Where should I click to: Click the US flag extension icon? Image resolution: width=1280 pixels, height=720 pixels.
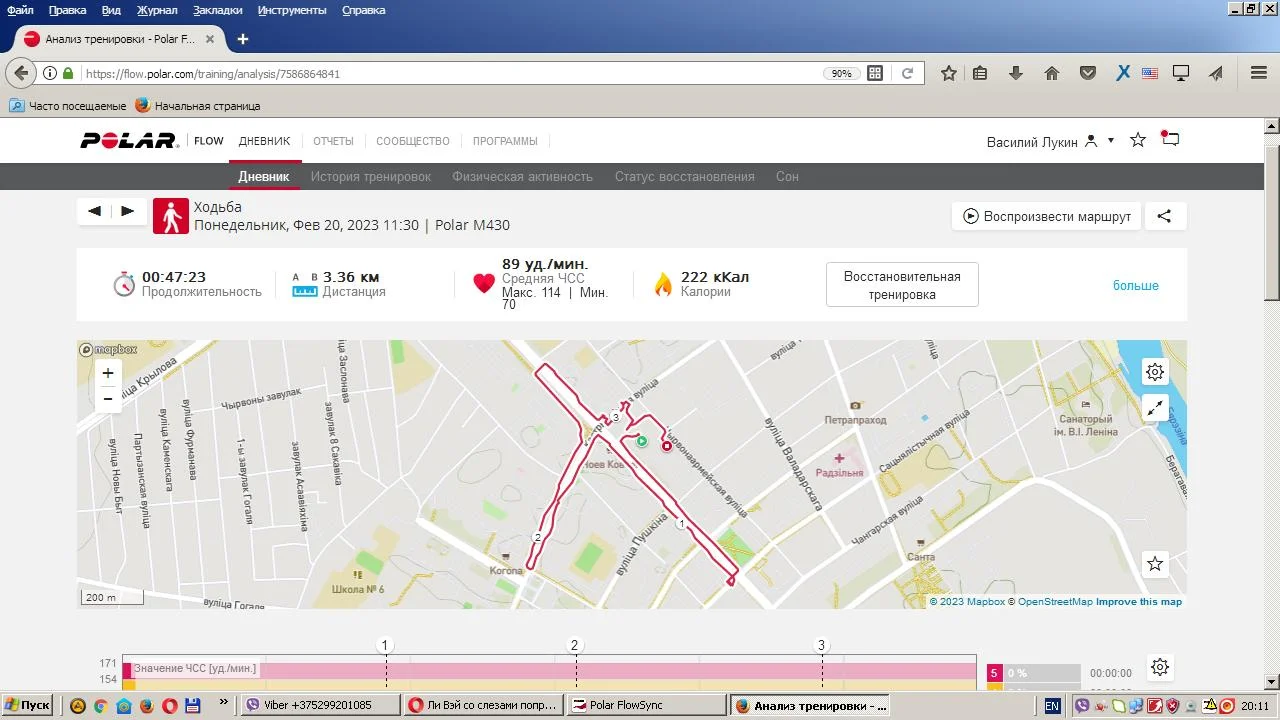(1150, 73)
